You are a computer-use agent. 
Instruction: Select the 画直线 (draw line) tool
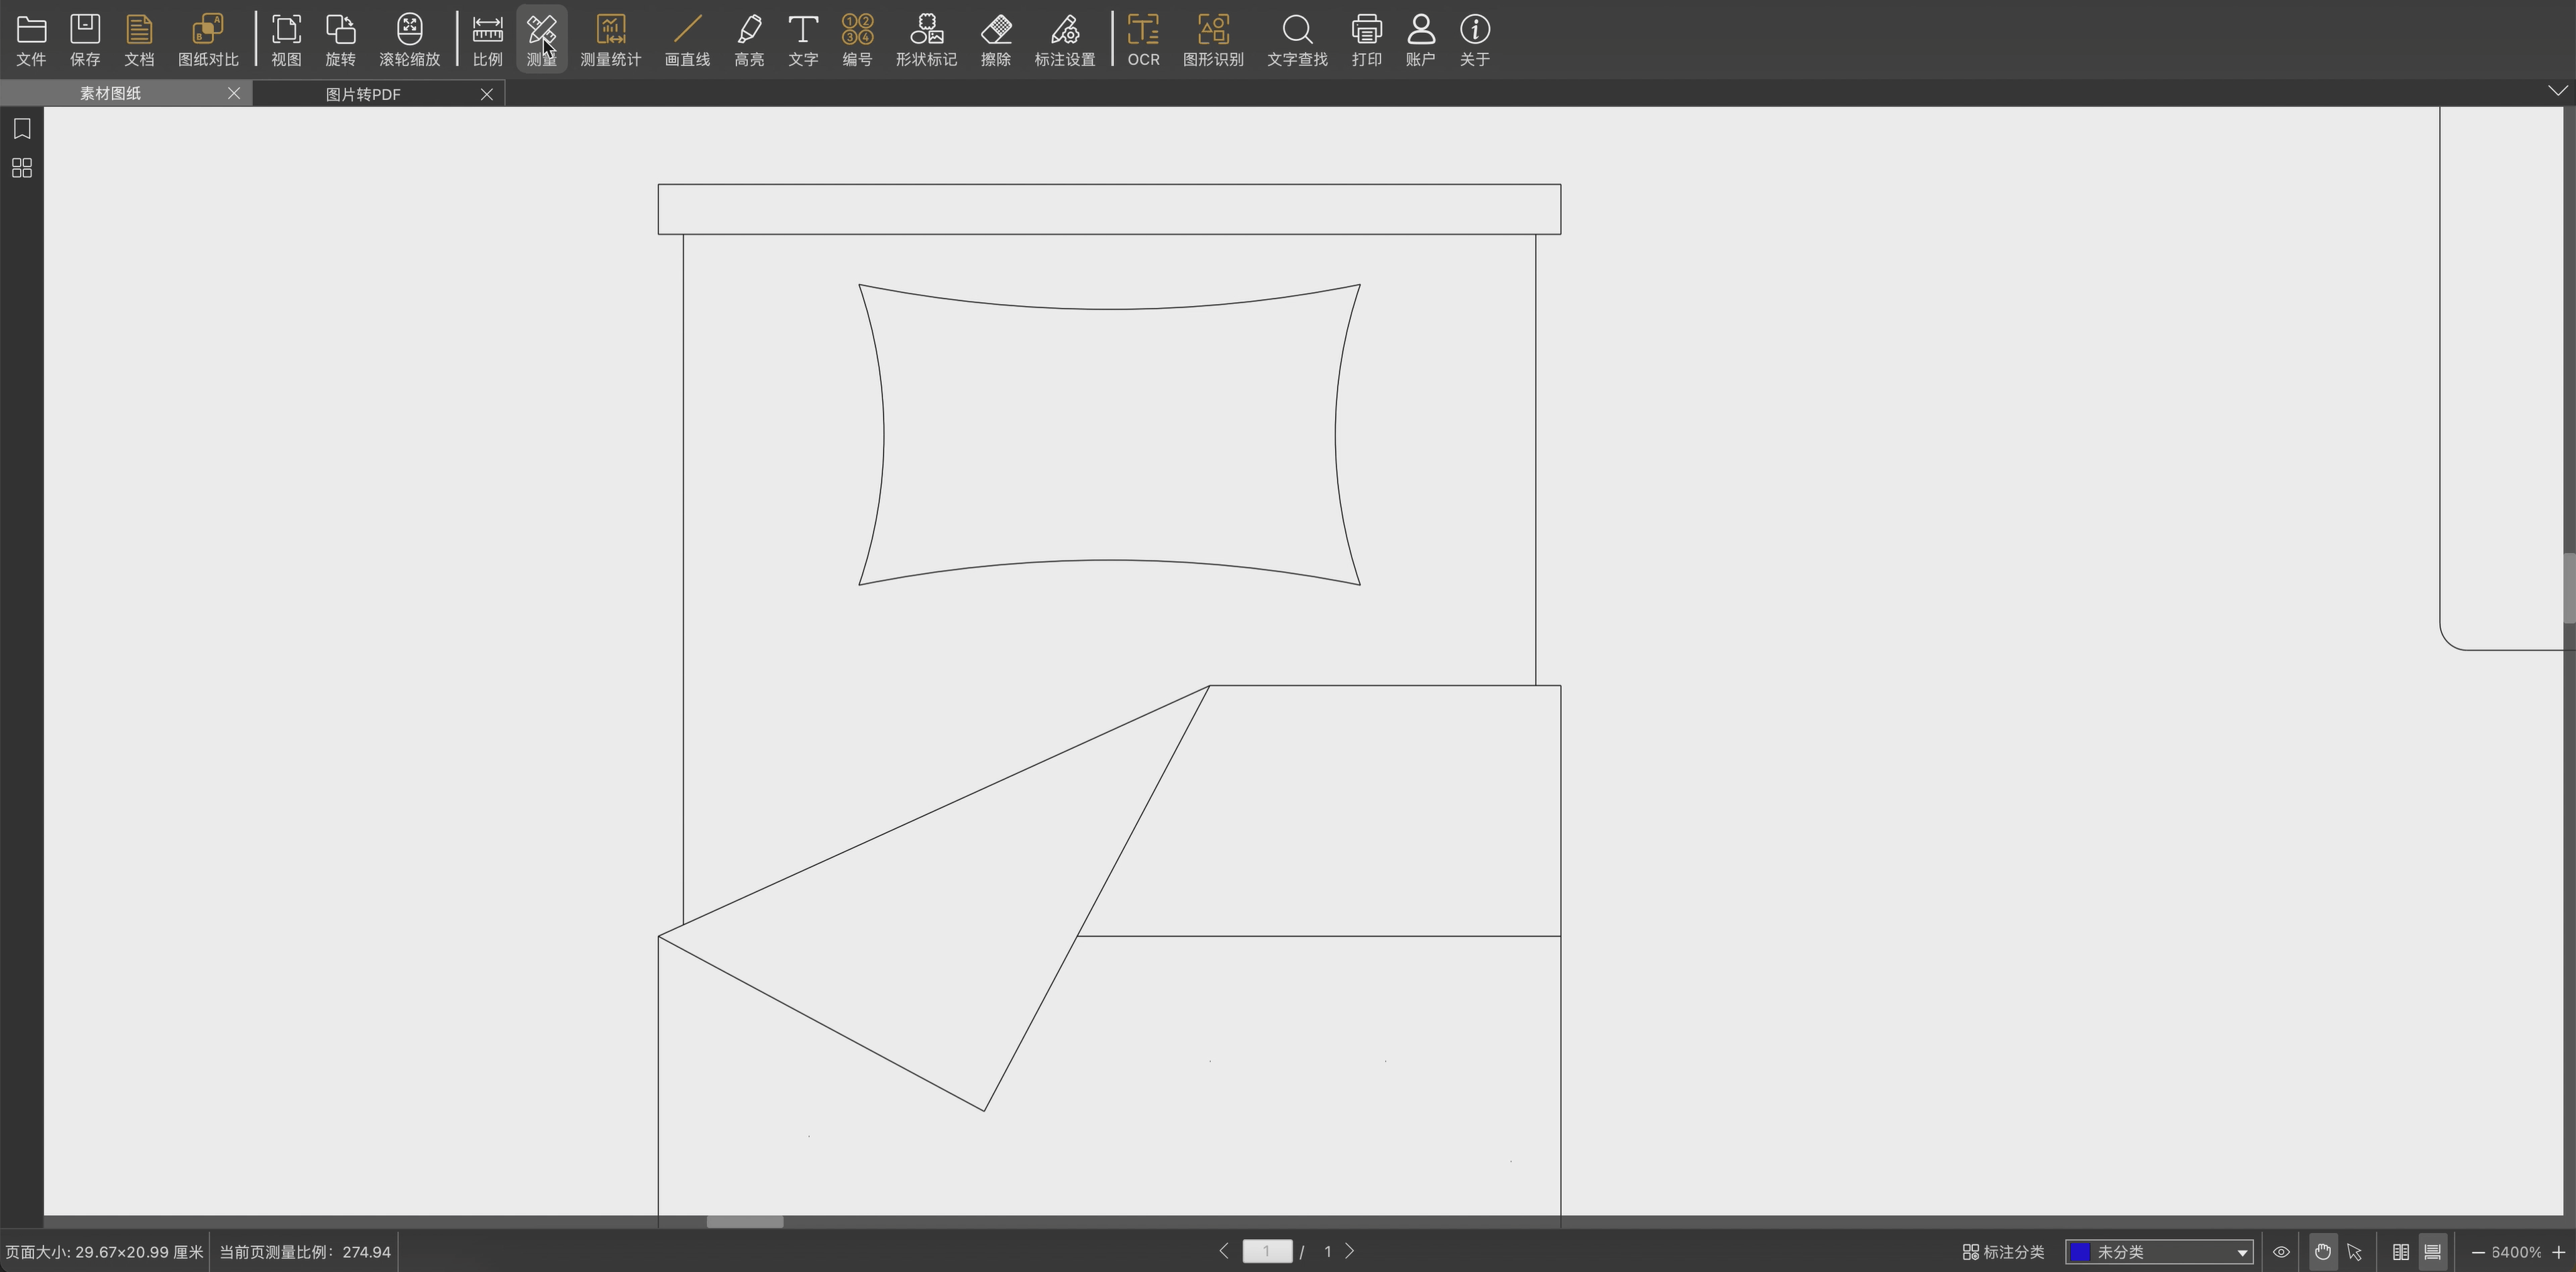(x=687, y=40)
